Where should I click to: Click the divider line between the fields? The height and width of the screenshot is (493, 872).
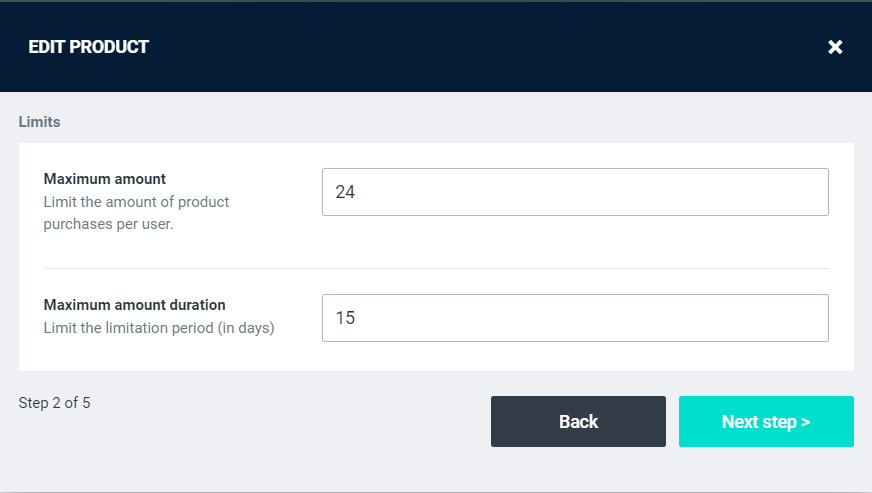436,268
